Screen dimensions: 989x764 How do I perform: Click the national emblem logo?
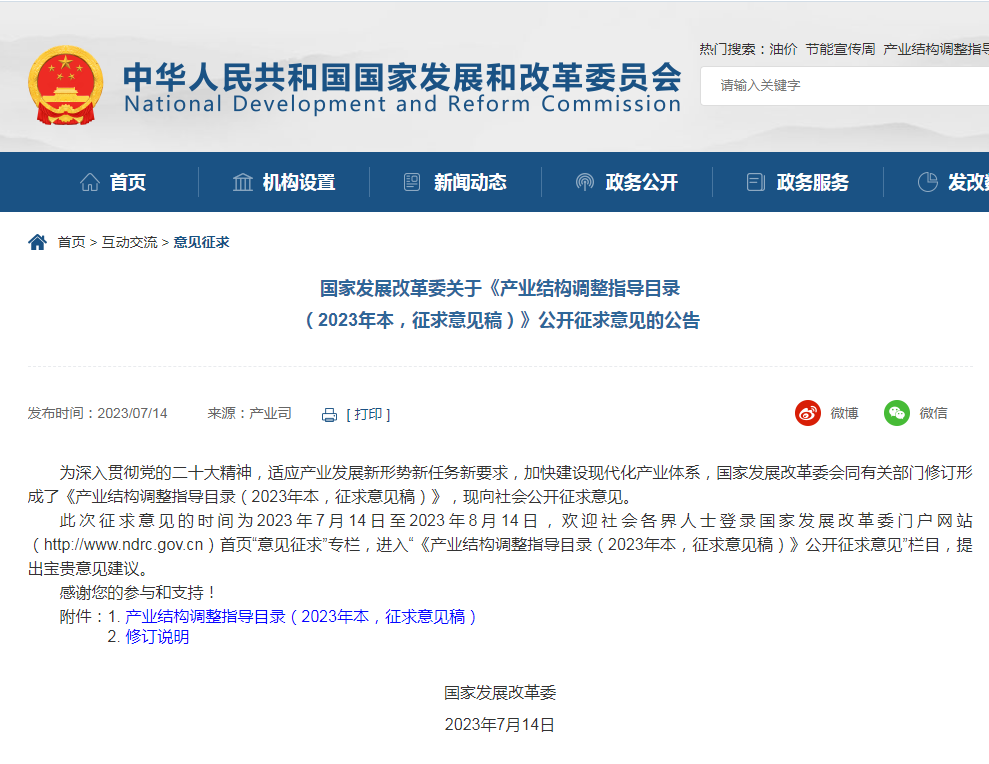click(65, 85)
